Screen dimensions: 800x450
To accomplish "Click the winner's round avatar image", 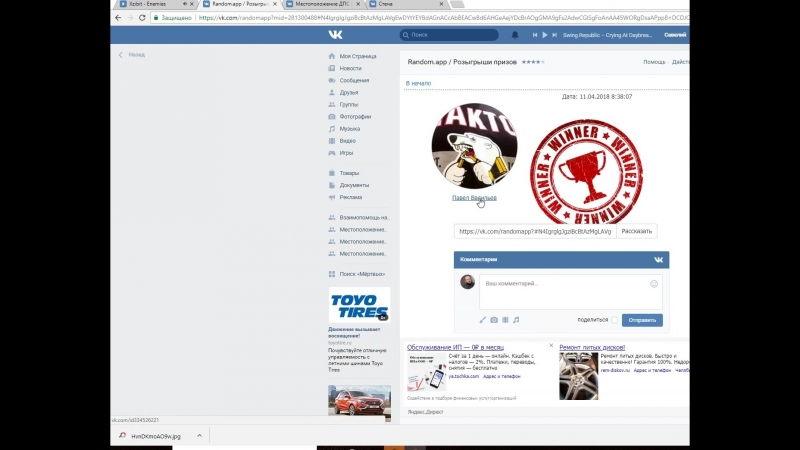I will pos(474,146).
